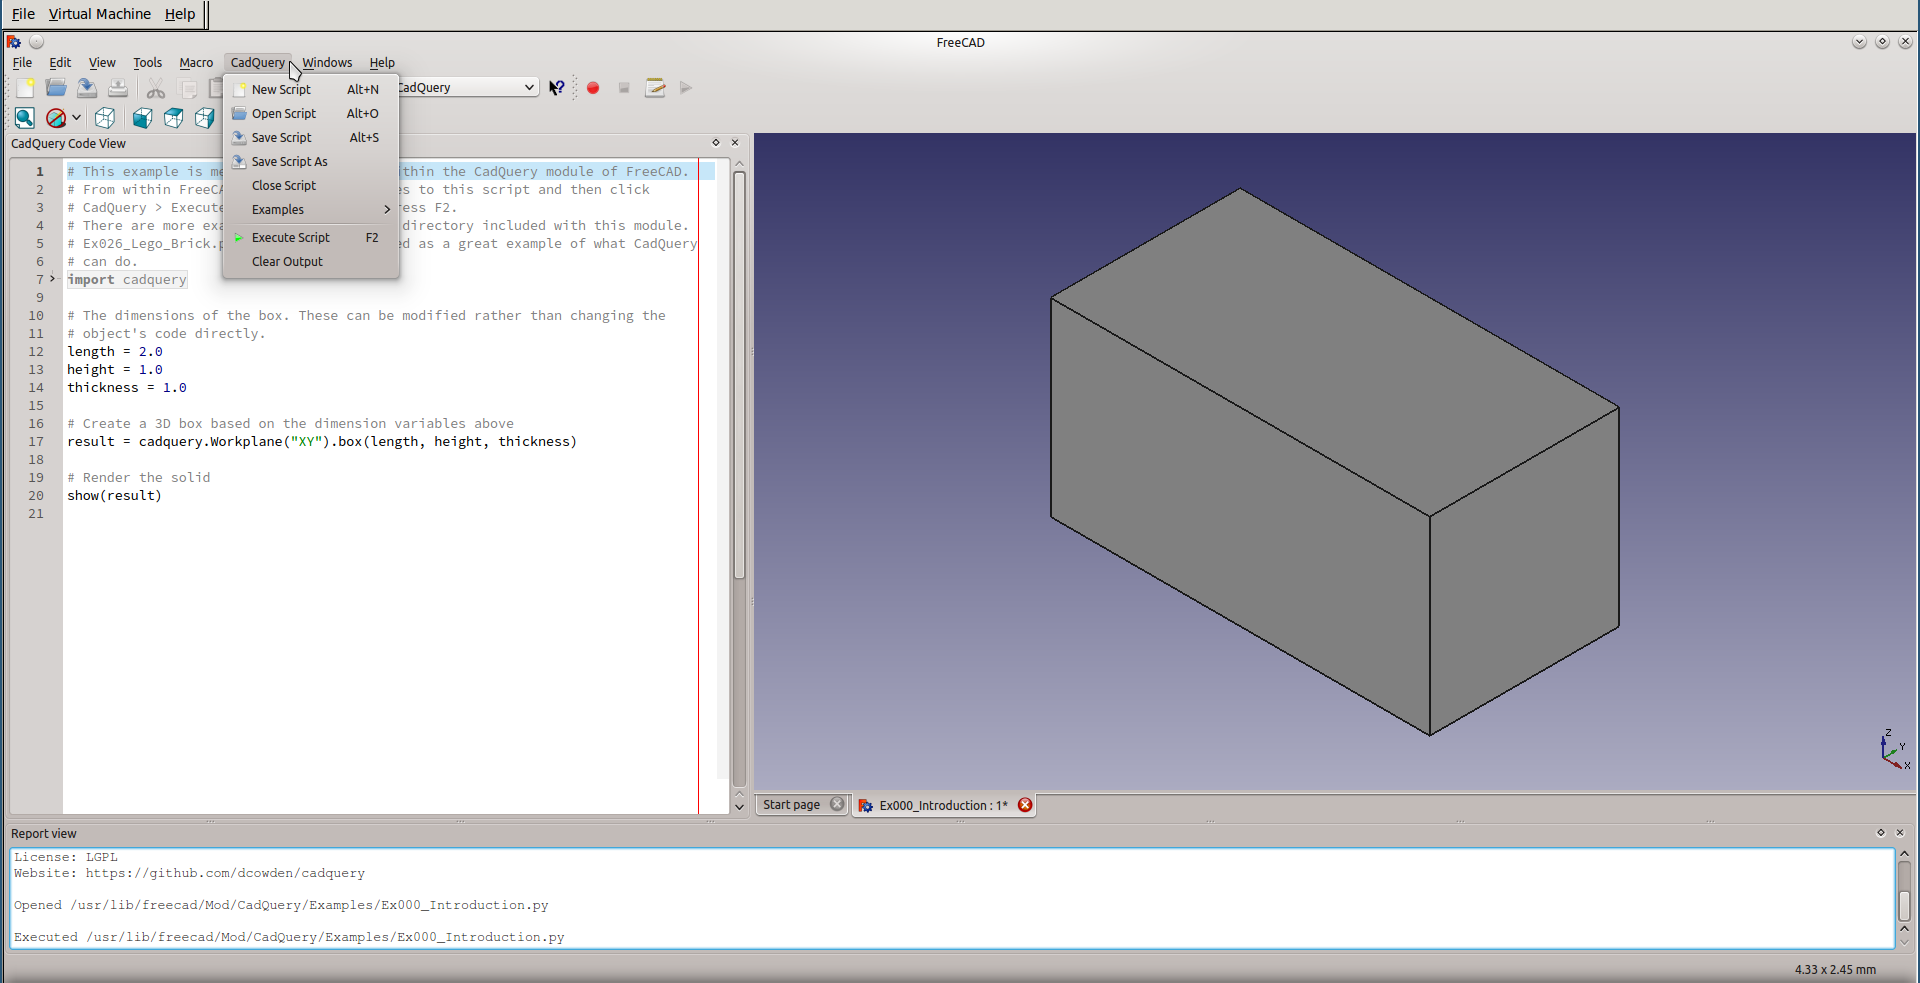Click the What's This help cursor icon

click(x=557, y=88)
